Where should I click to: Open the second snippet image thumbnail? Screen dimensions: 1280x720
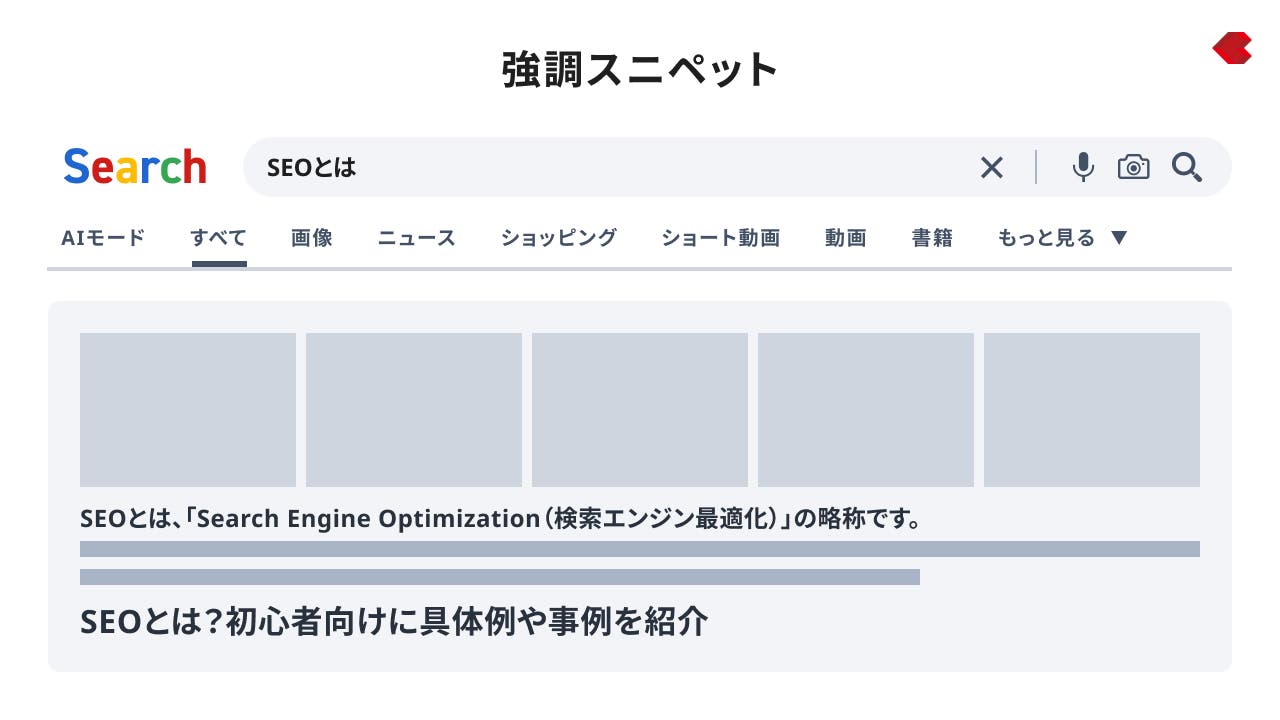coord(414,410)
